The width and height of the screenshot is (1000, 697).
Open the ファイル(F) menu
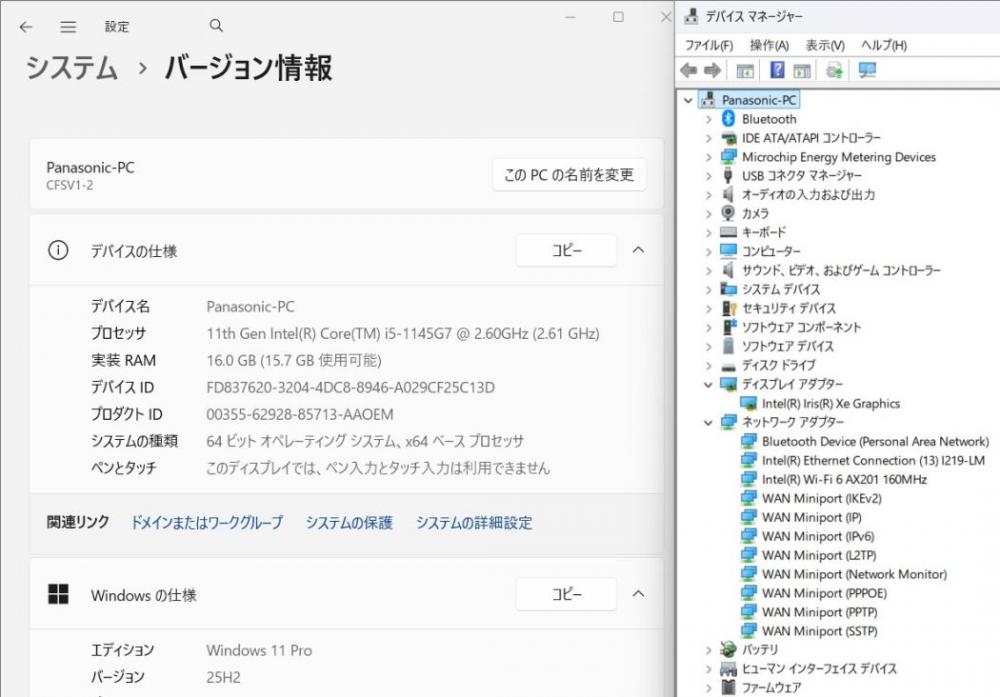pos(709,45)
